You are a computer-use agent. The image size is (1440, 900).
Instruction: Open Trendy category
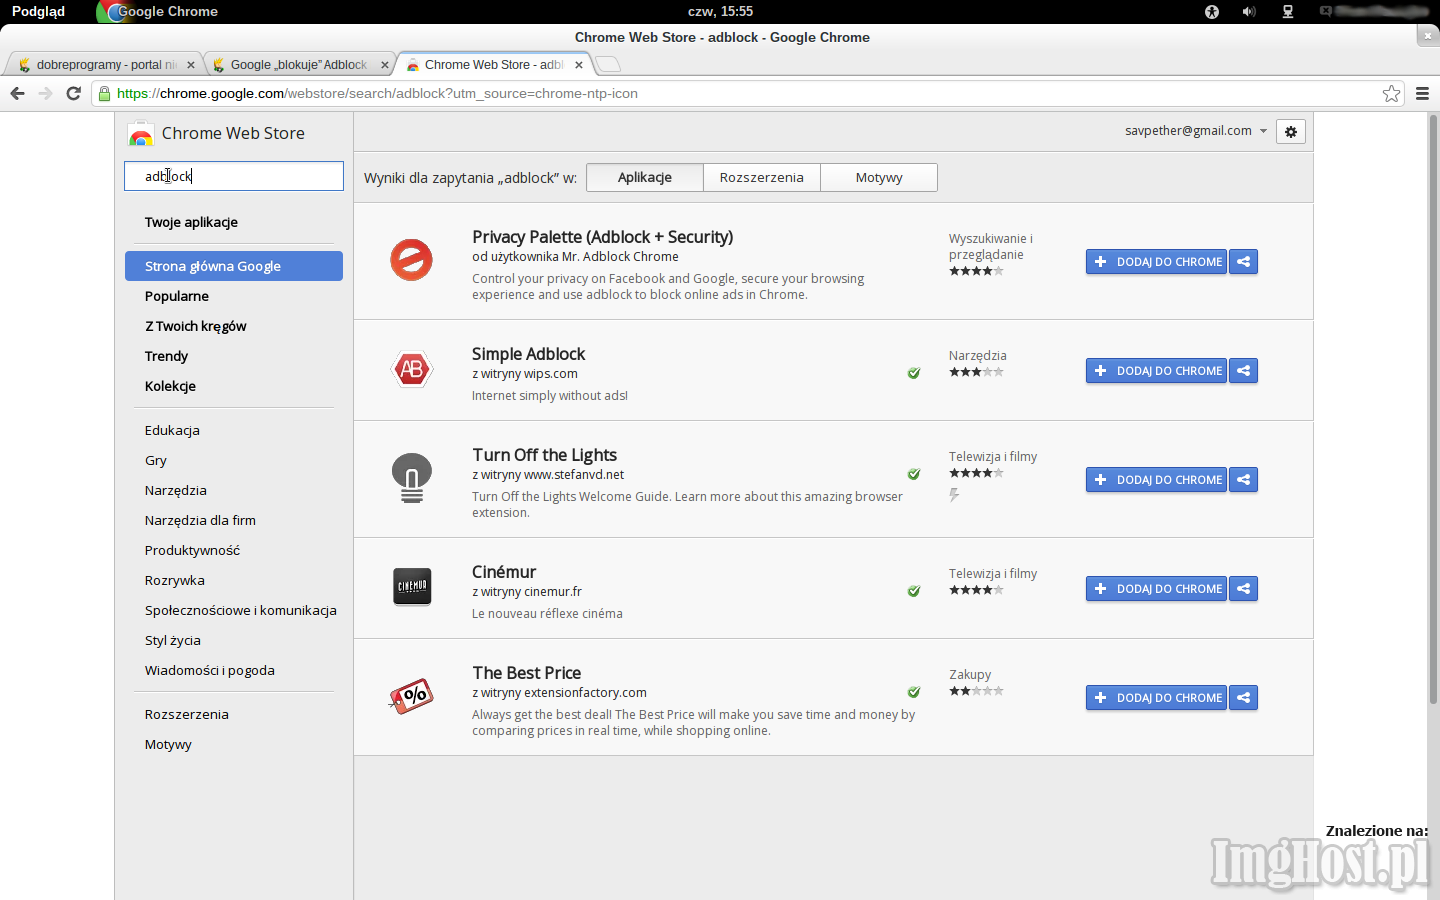pos(166,356)
